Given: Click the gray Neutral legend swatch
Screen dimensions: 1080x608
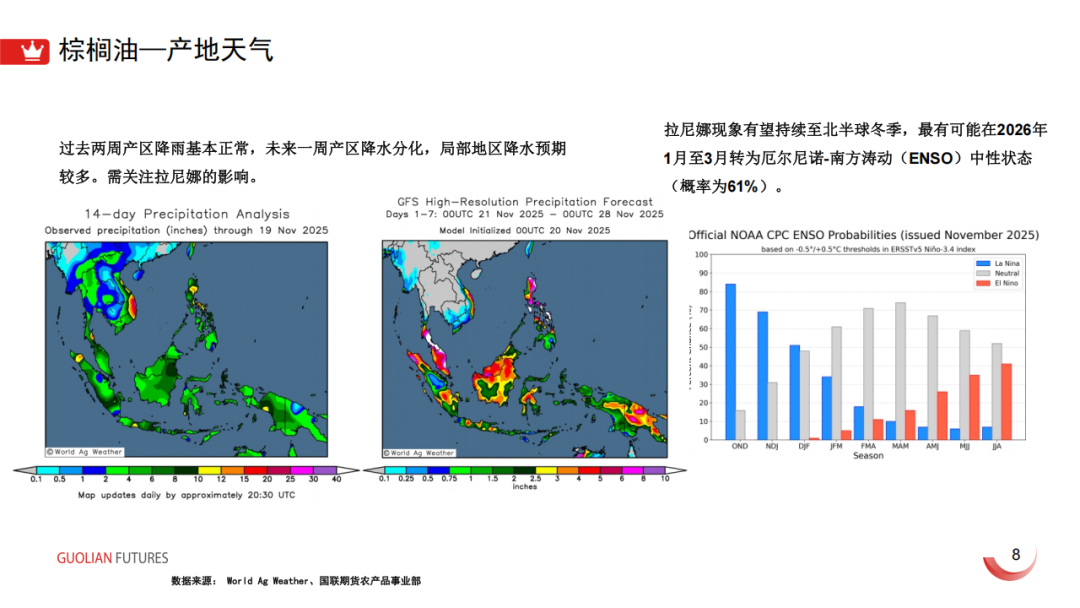Looking at the screenshot, I should pyautogui.click(x=983, y=273).
